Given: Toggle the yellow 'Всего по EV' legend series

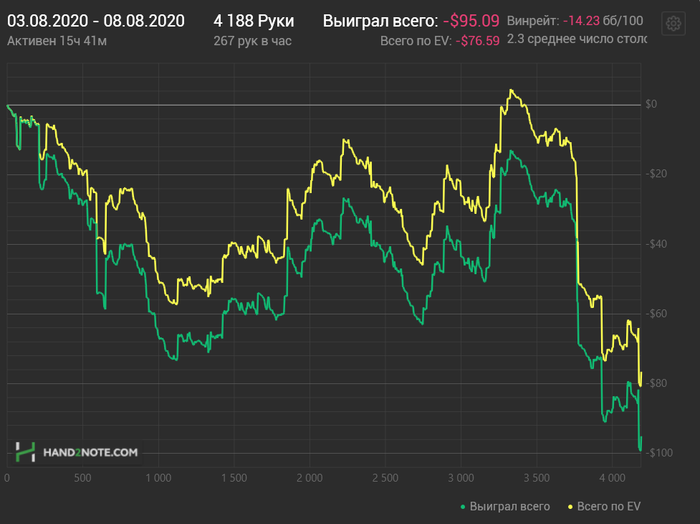Looking at the screenshot, I should (x=604, y=507).
